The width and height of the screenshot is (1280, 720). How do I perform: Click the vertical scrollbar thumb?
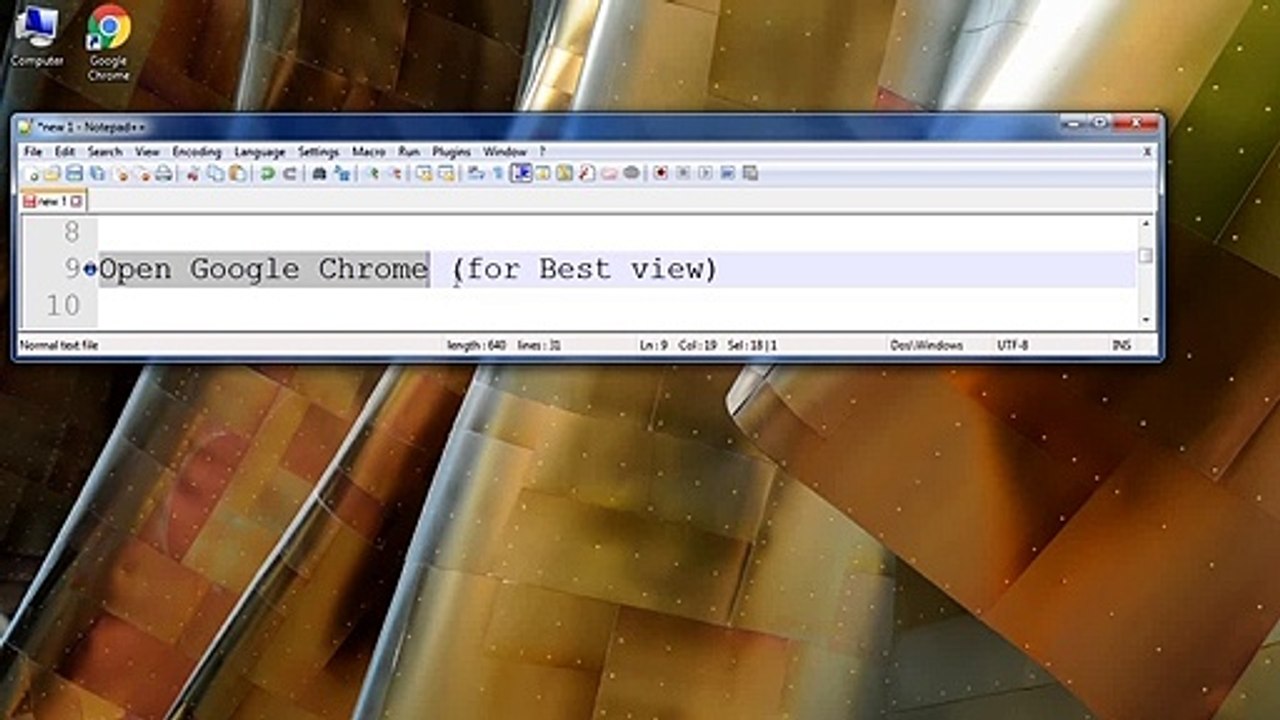point(1146,256)
